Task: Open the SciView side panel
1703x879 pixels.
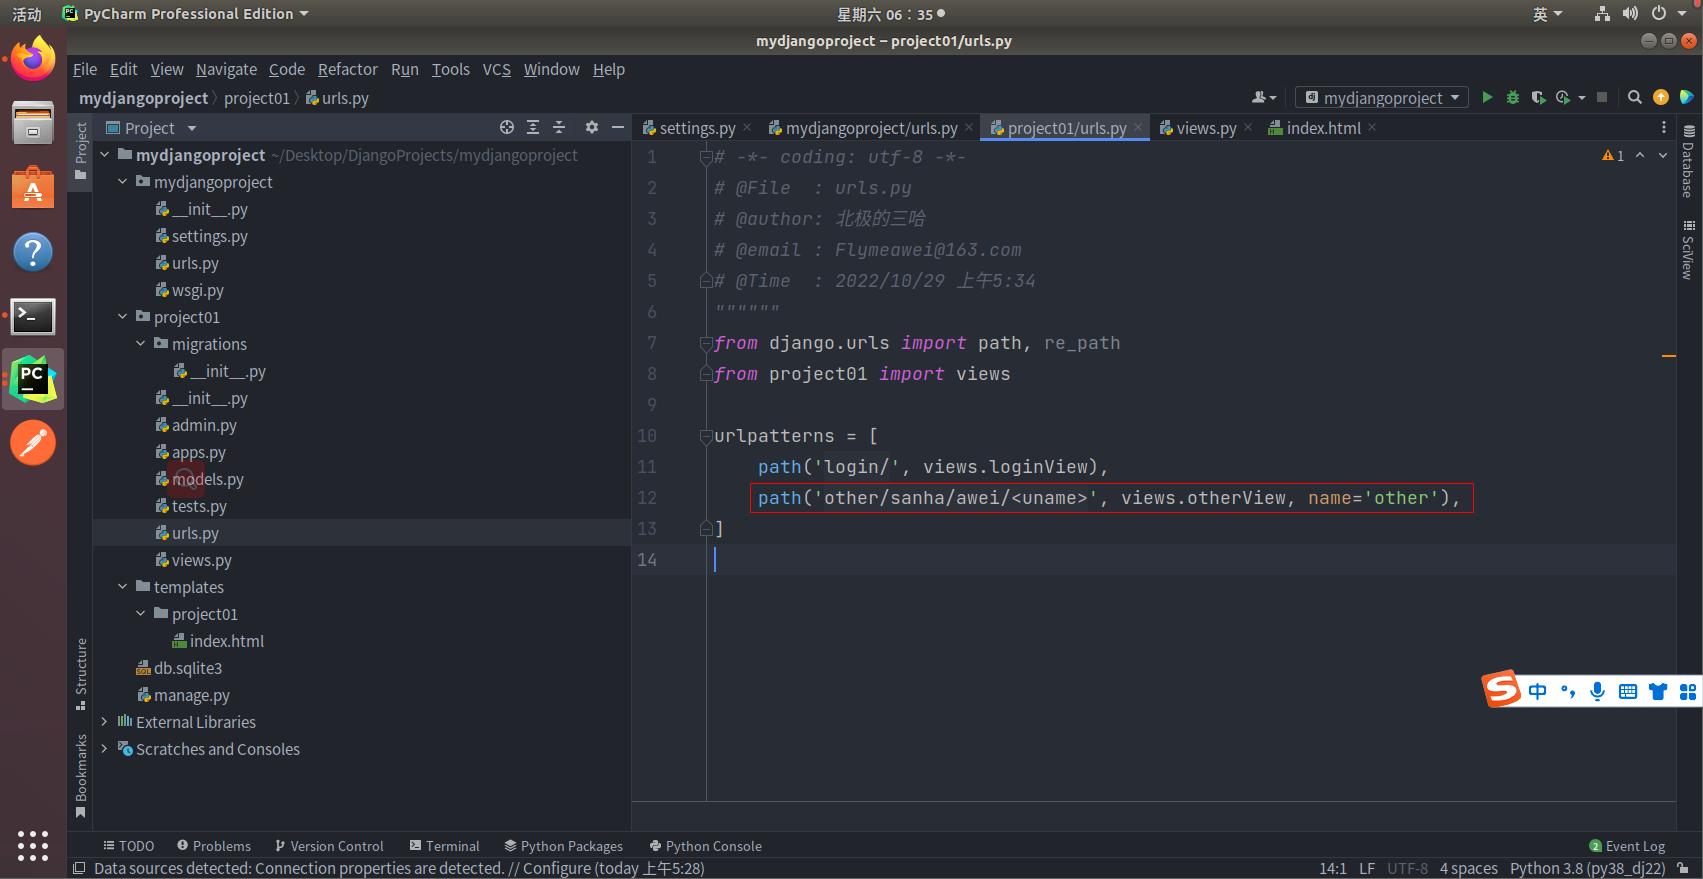Action: point(1688,250)
